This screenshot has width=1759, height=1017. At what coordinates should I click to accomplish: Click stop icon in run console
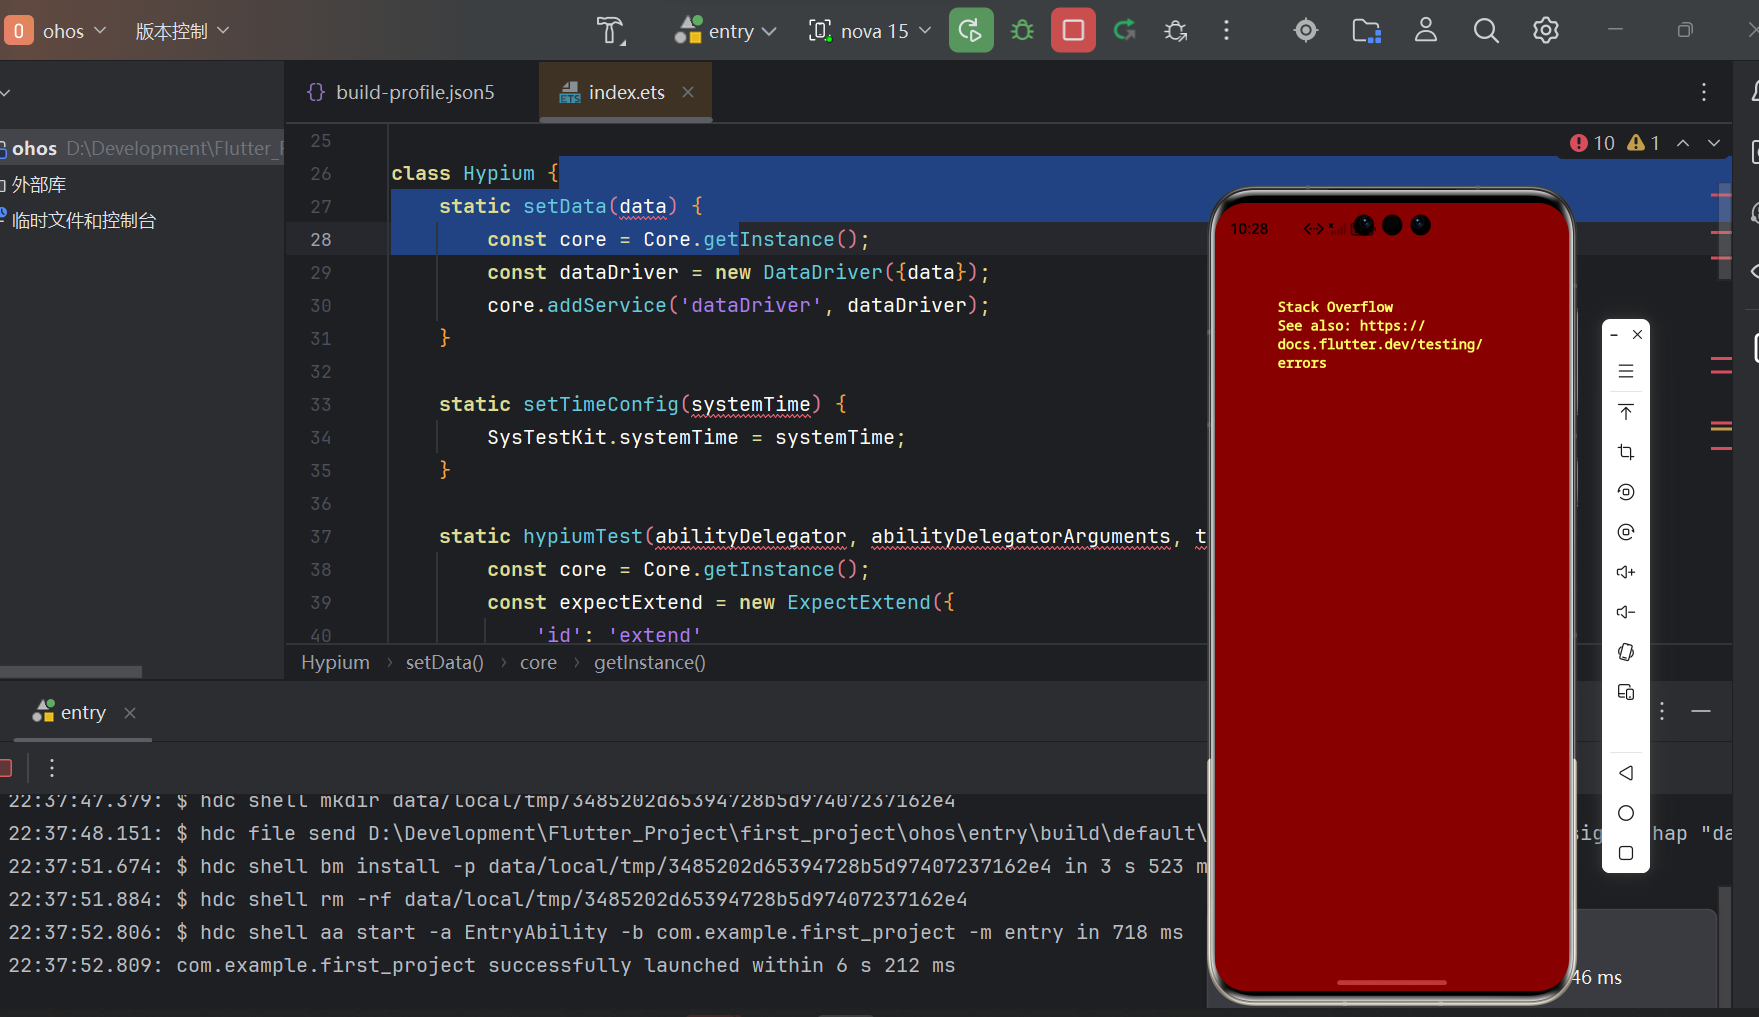(5, 768)
